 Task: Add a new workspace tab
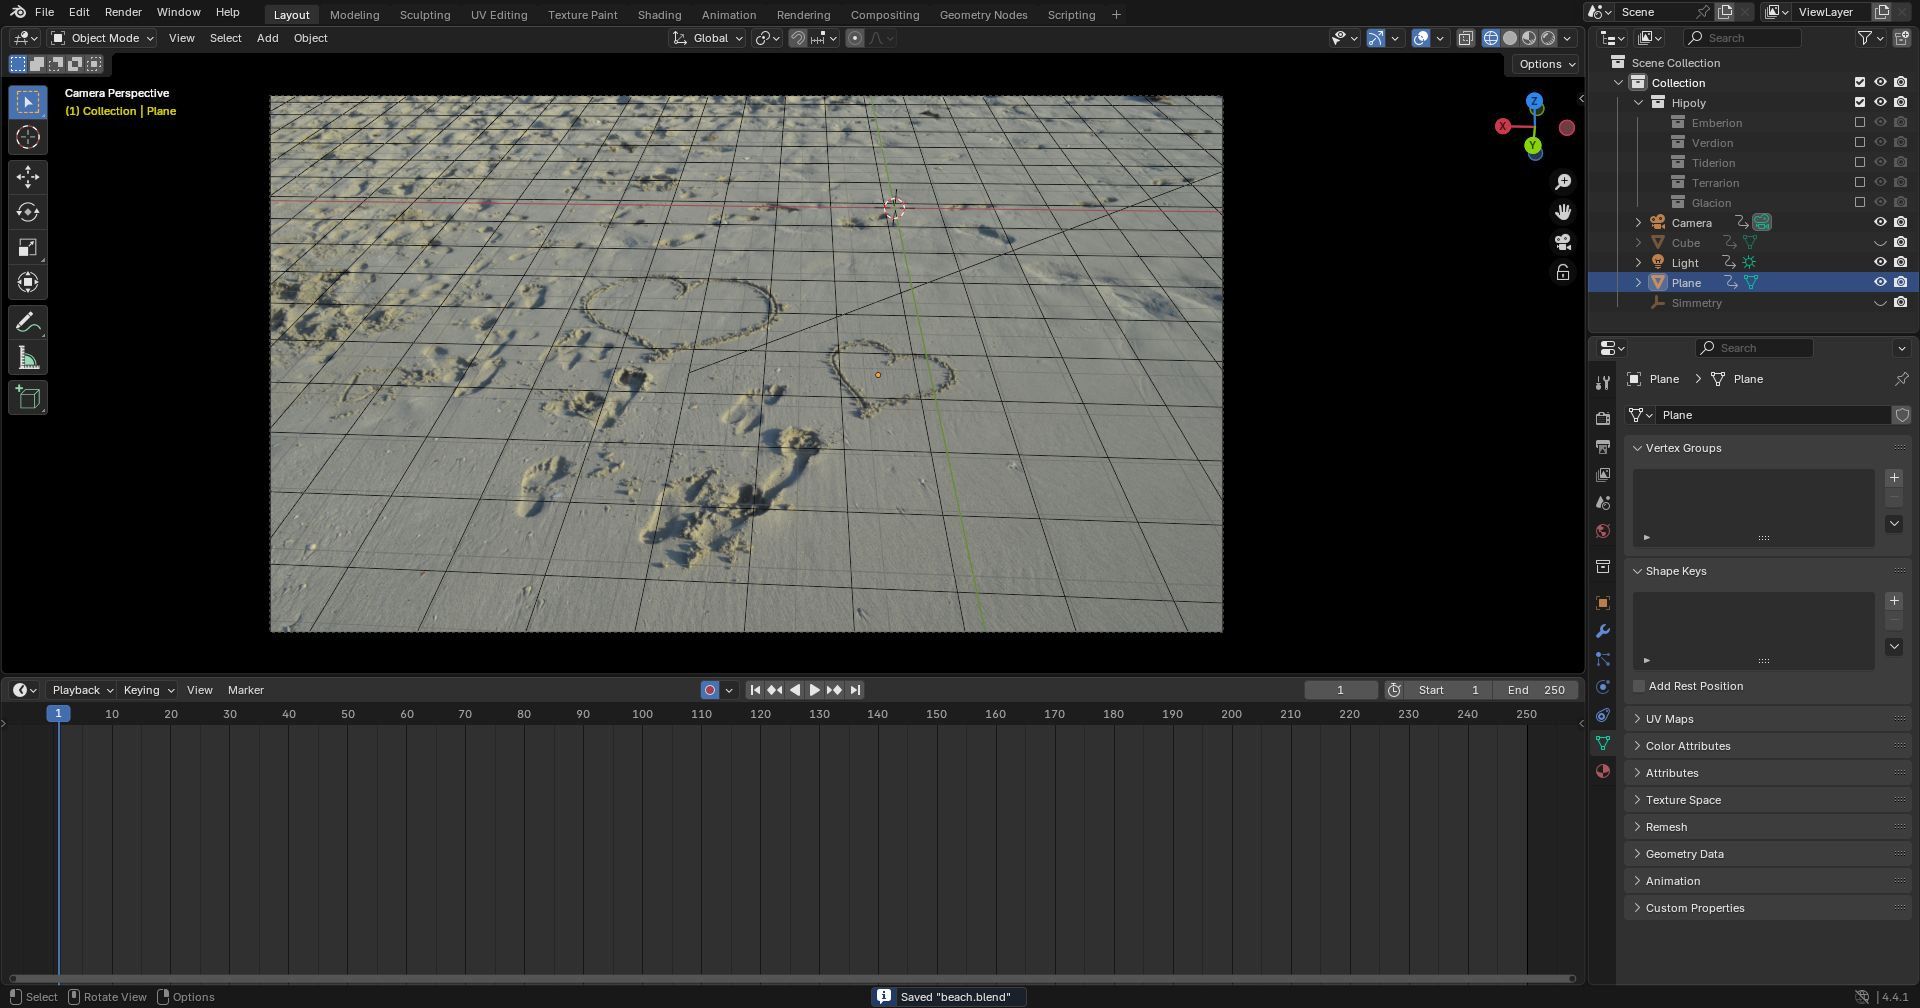point(1116,15)
